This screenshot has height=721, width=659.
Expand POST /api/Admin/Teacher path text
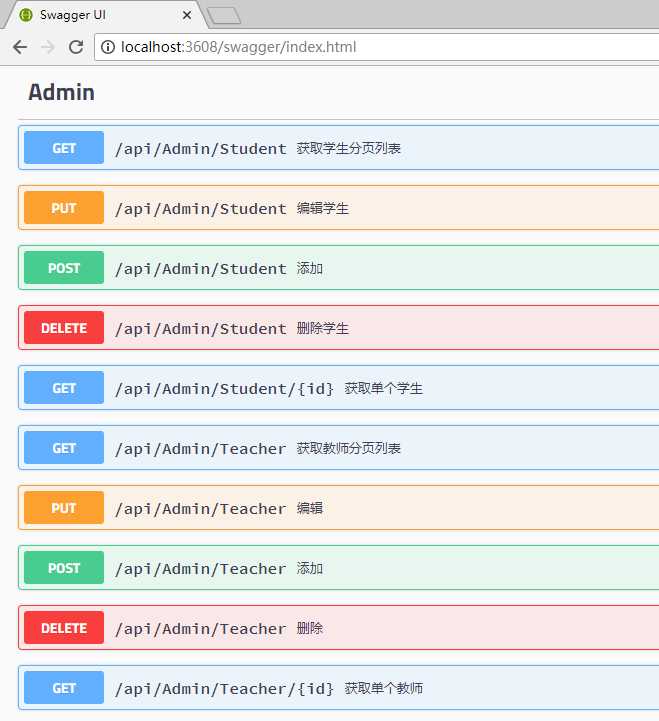click(201, 569)
